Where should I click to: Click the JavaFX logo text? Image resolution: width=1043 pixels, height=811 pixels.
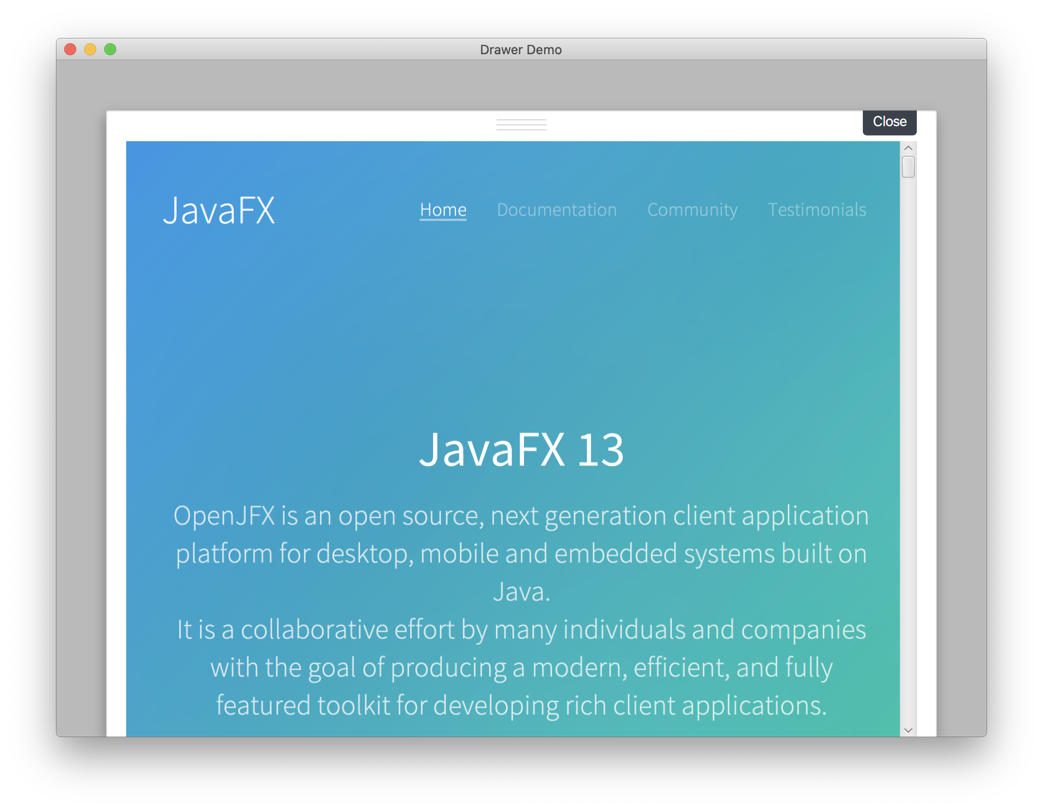pyautogui.click(x=219, y=210)
